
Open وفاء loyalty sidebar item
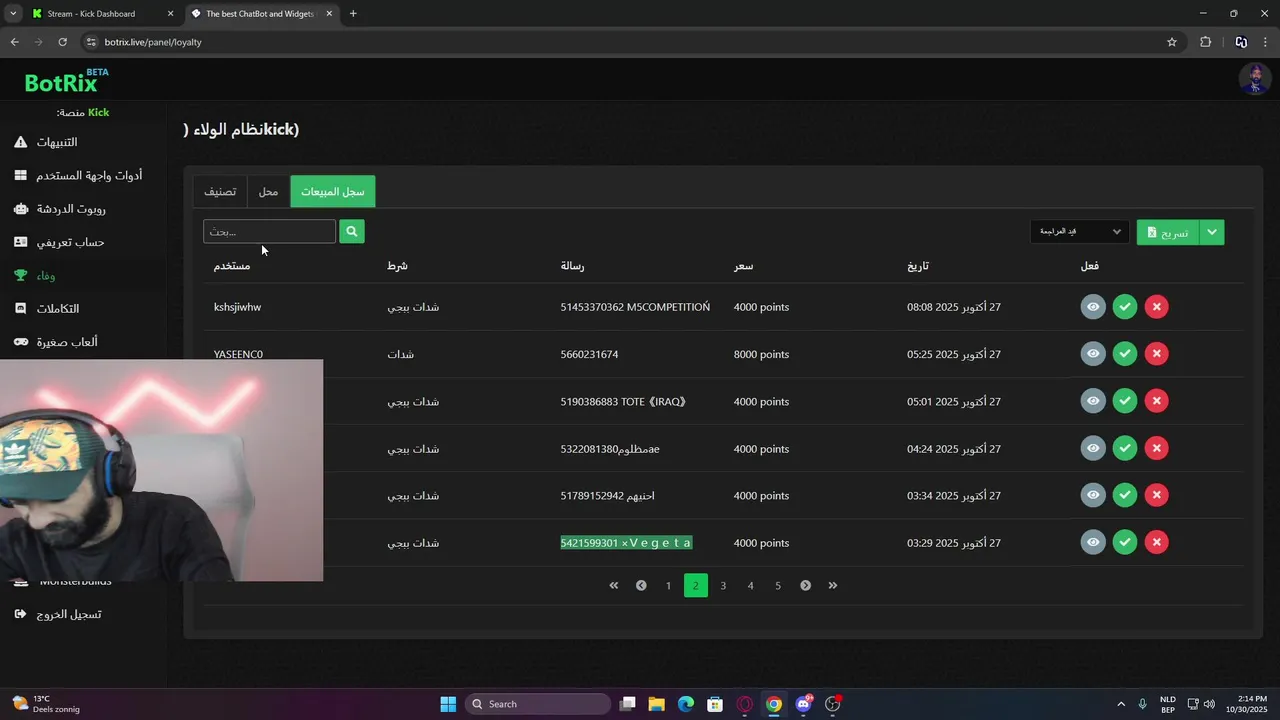click(x=36, y=275)
